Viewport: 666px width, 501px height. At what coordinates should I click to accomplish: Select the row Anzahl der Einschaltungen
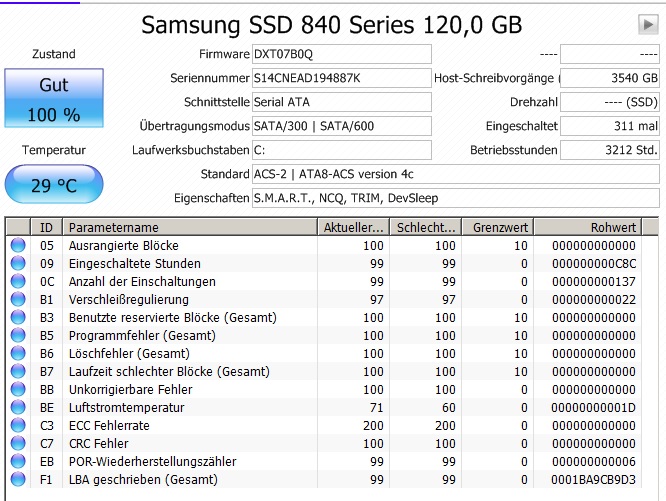point(324,281)
